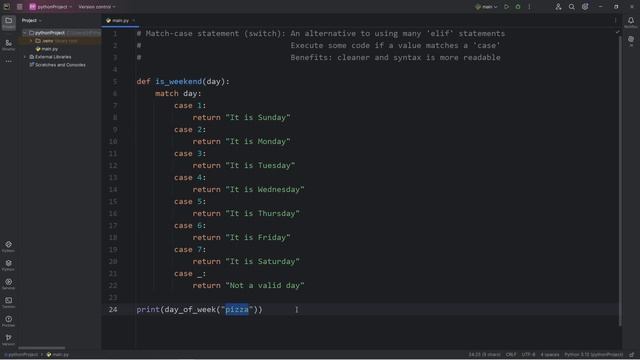Screen dimensions: 640x360
Task: Open main run configuration dropdown
Action: pos(487,7)
